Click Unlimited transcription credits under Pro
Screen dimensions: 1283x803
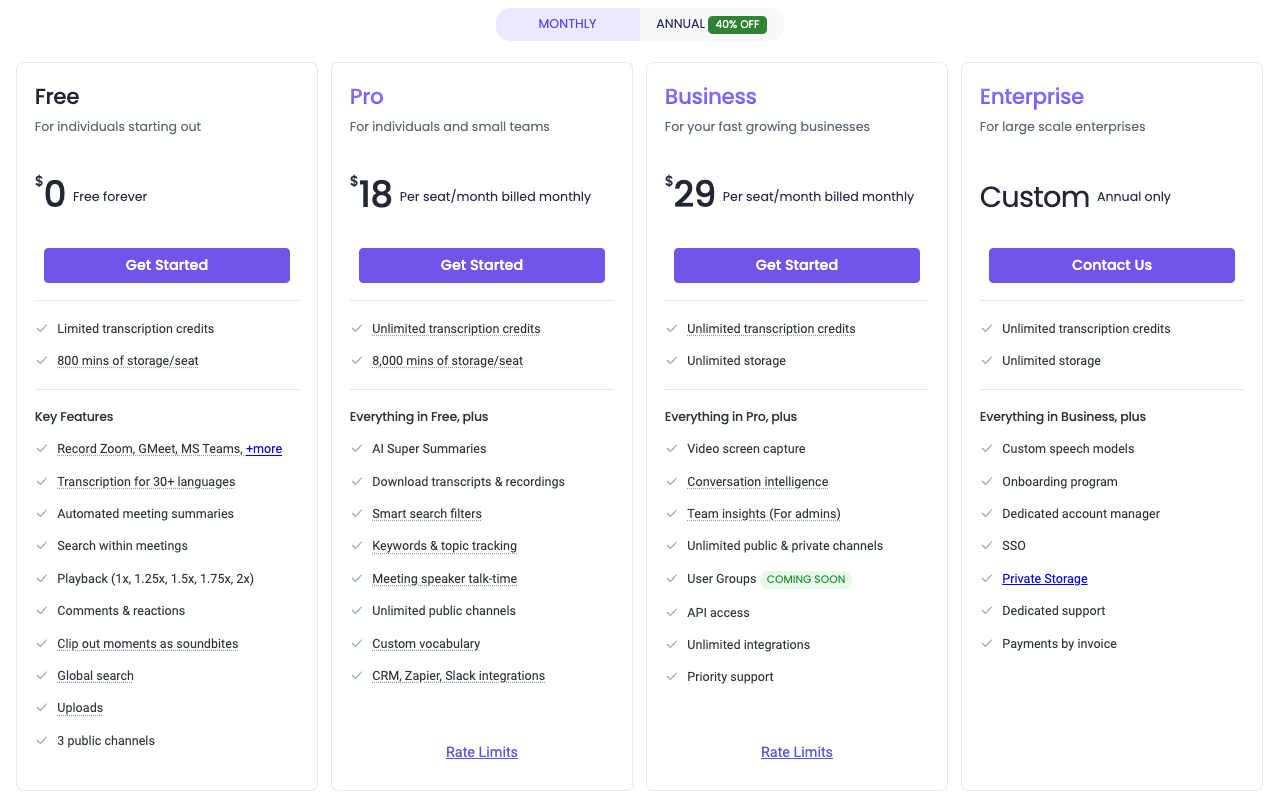456,328
